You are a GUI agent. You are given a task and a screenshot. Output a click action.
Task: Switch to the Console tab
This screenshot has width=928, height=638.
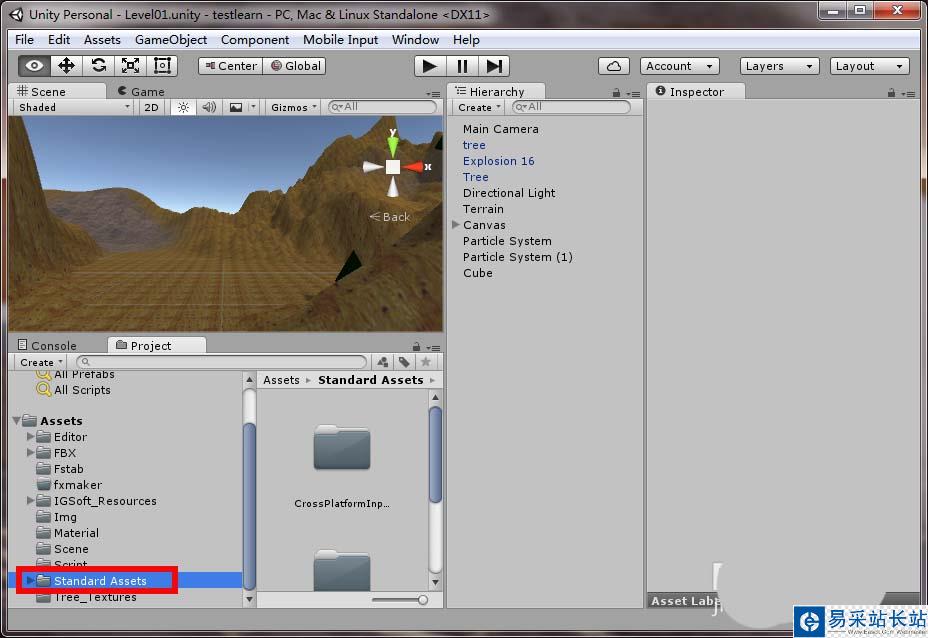point(47,346)
